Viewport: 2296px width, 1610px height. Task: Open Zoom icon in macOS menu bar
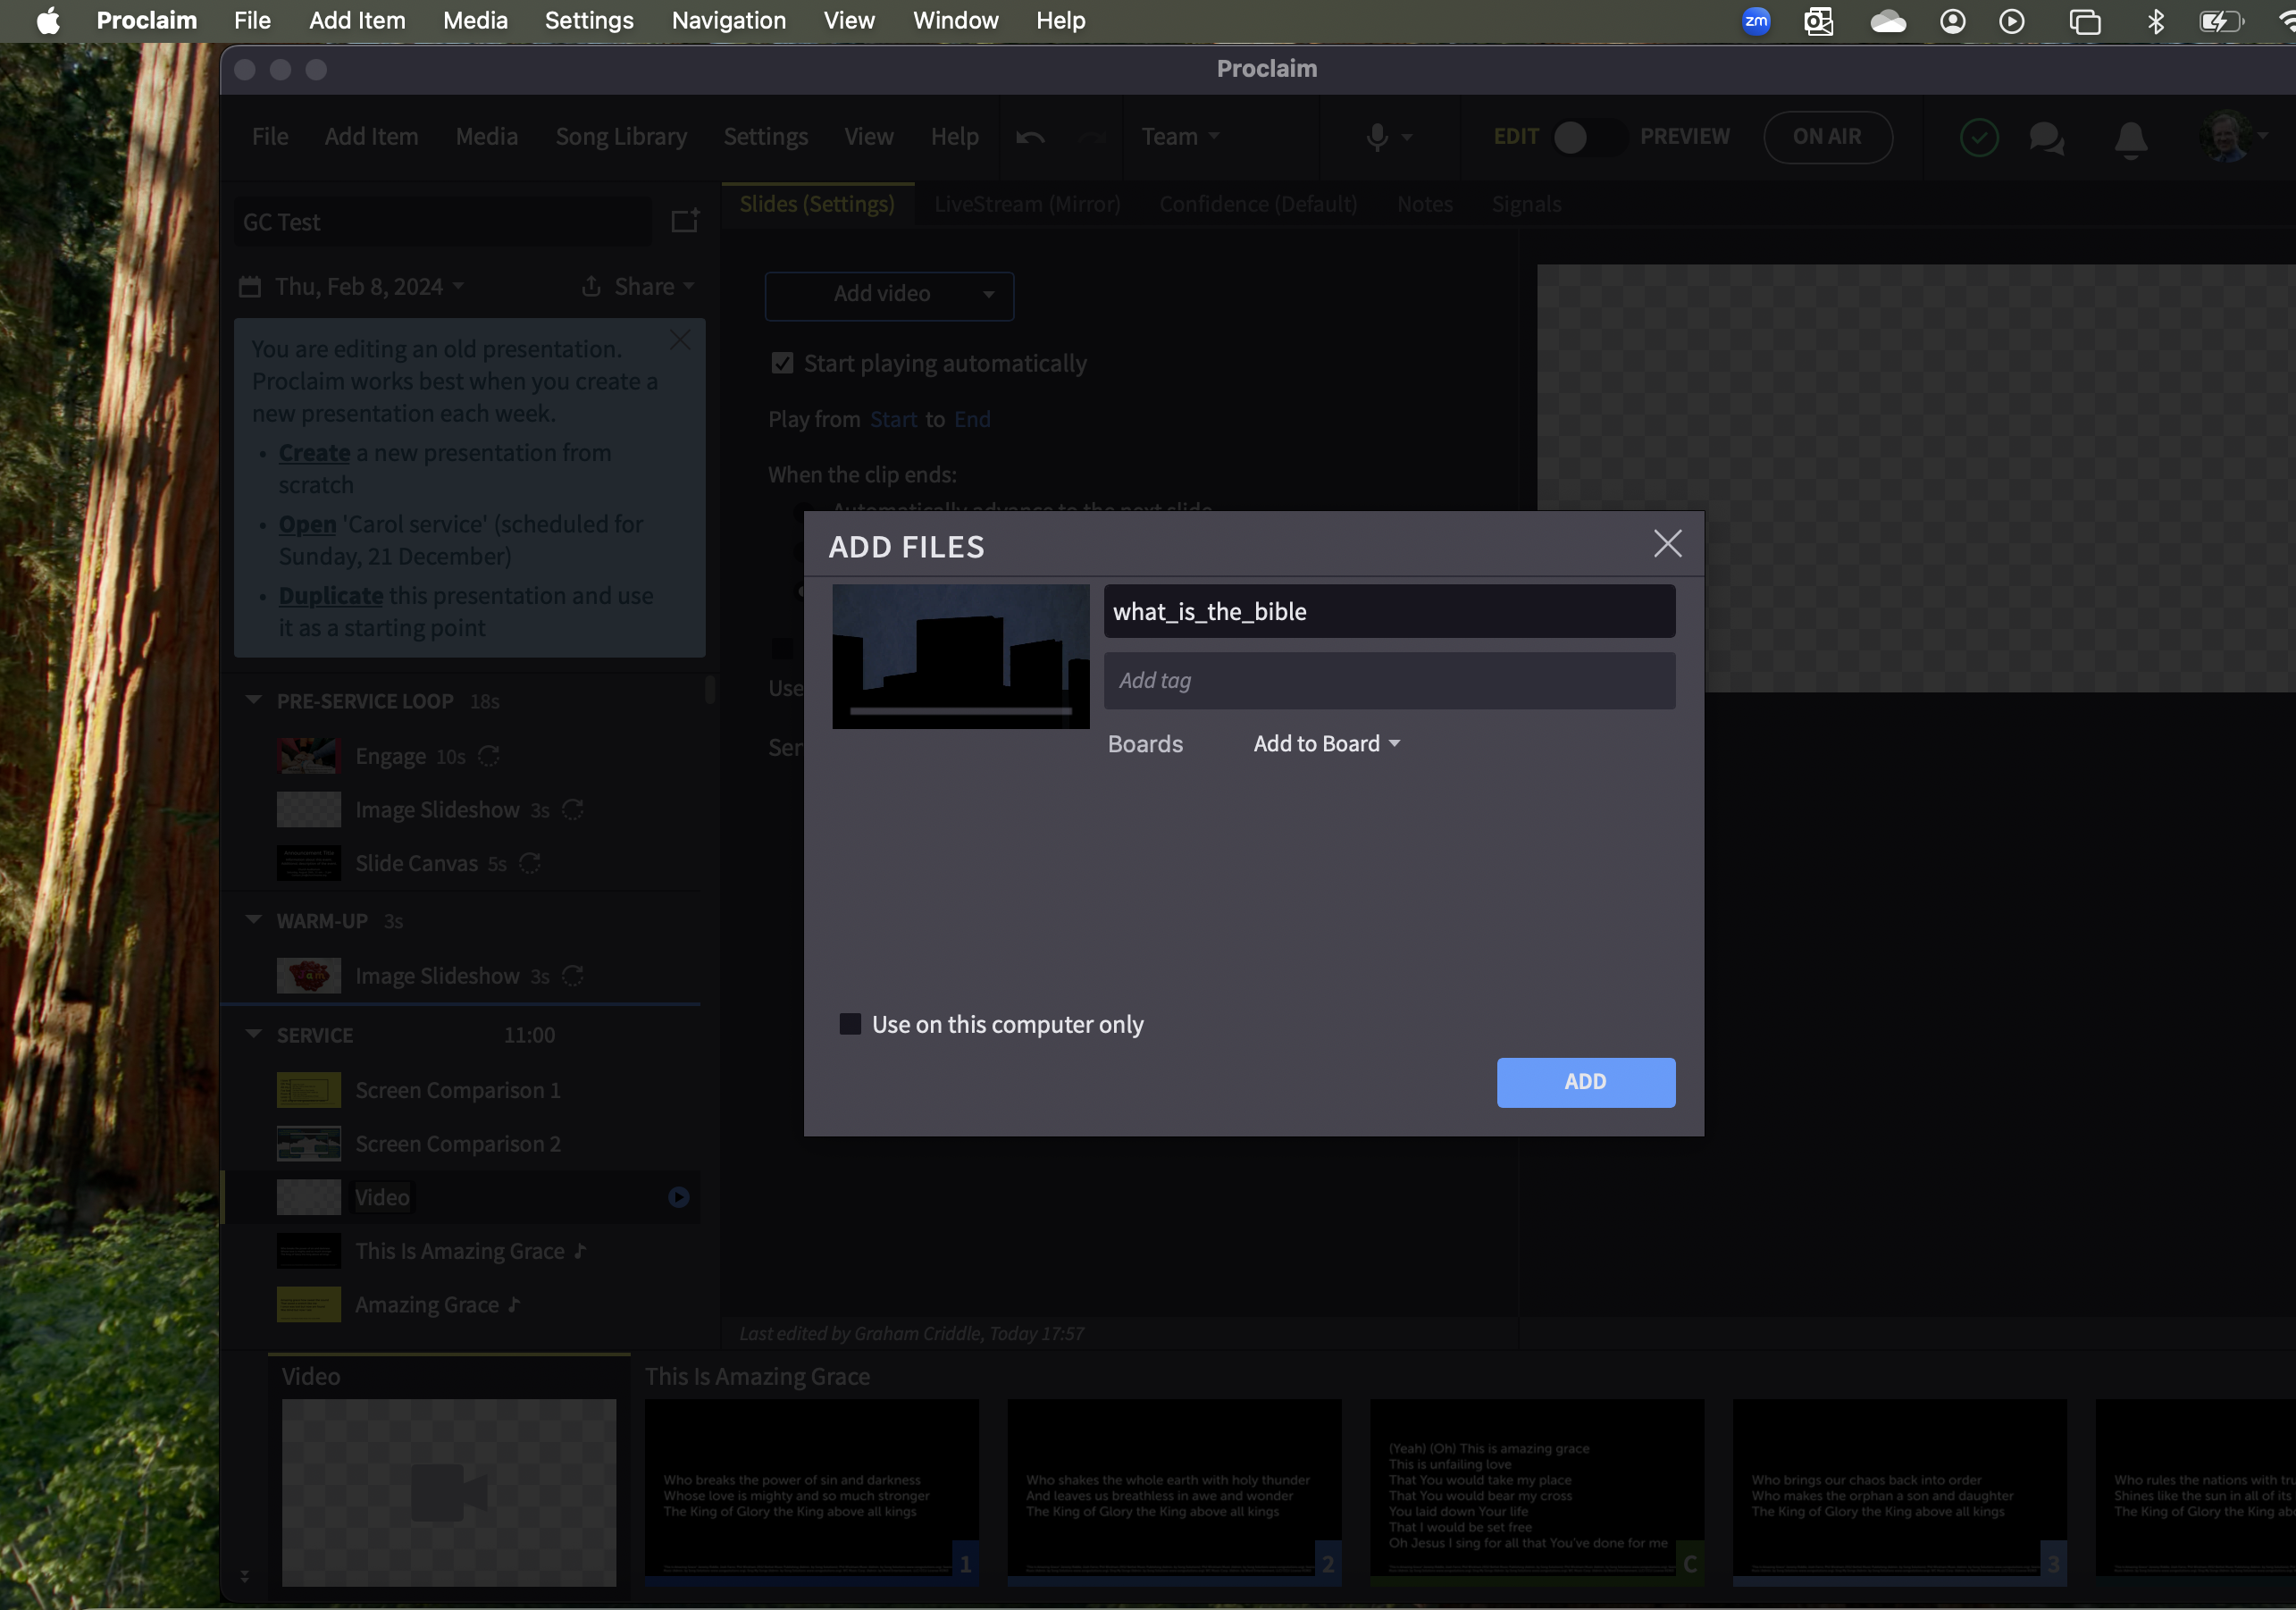tap(1756, 21)
